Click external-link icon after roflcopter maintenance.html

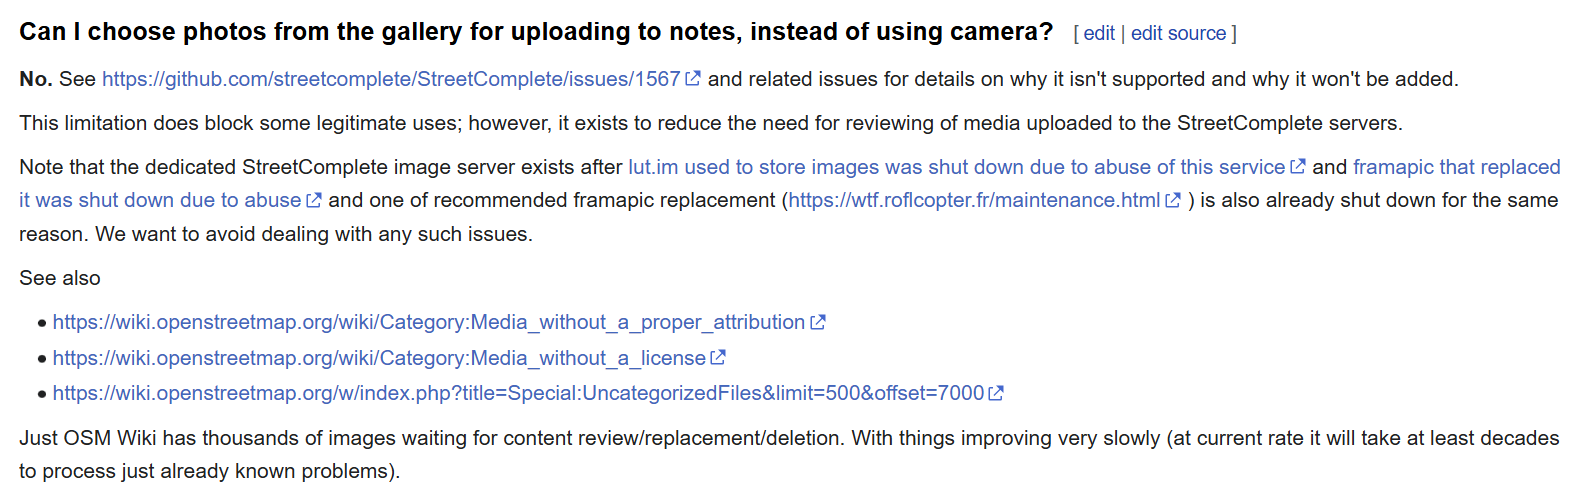1173,200
